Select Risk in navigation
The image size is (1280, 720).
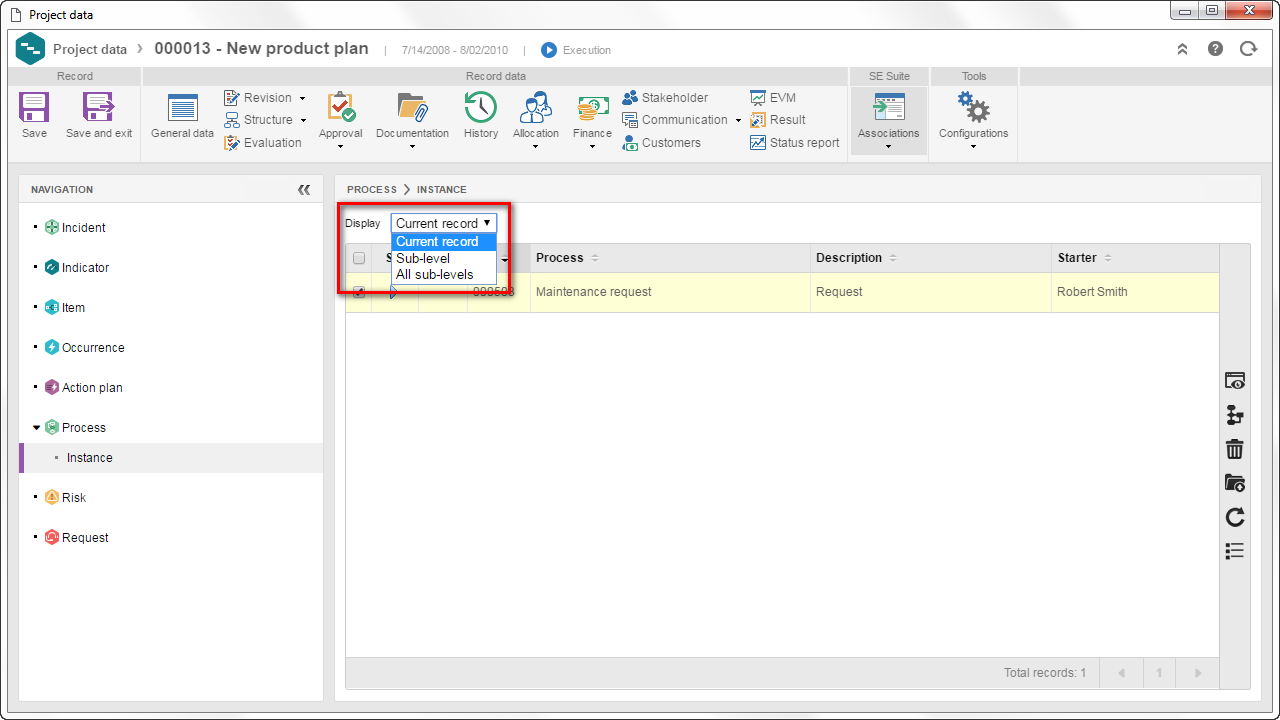click(65, 498)
